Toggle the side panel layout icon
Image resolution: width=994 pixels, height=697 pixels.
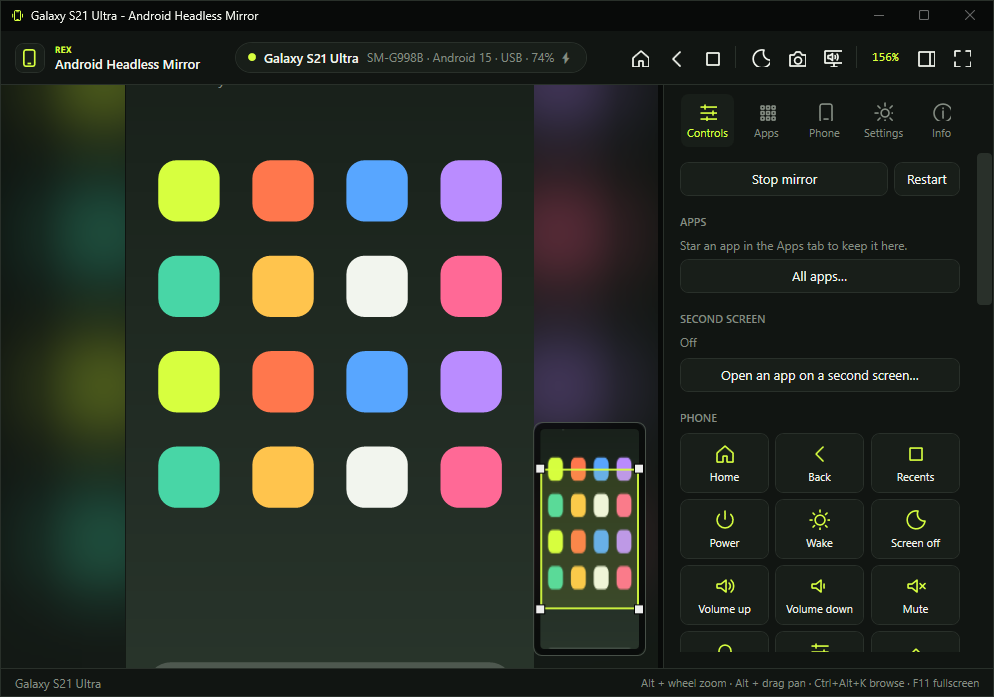coord(926,58)
